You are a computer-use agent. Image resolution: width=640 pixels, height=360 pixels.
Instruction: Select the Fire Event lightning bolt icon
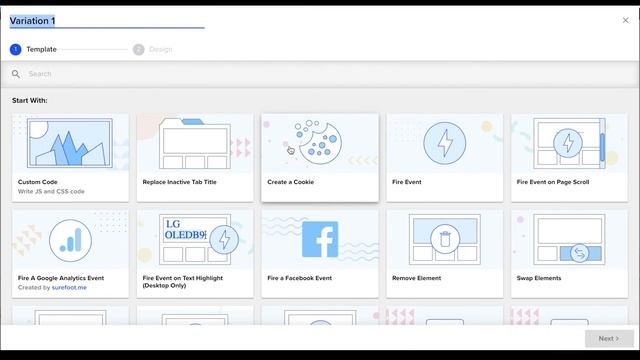coord(444,143)
